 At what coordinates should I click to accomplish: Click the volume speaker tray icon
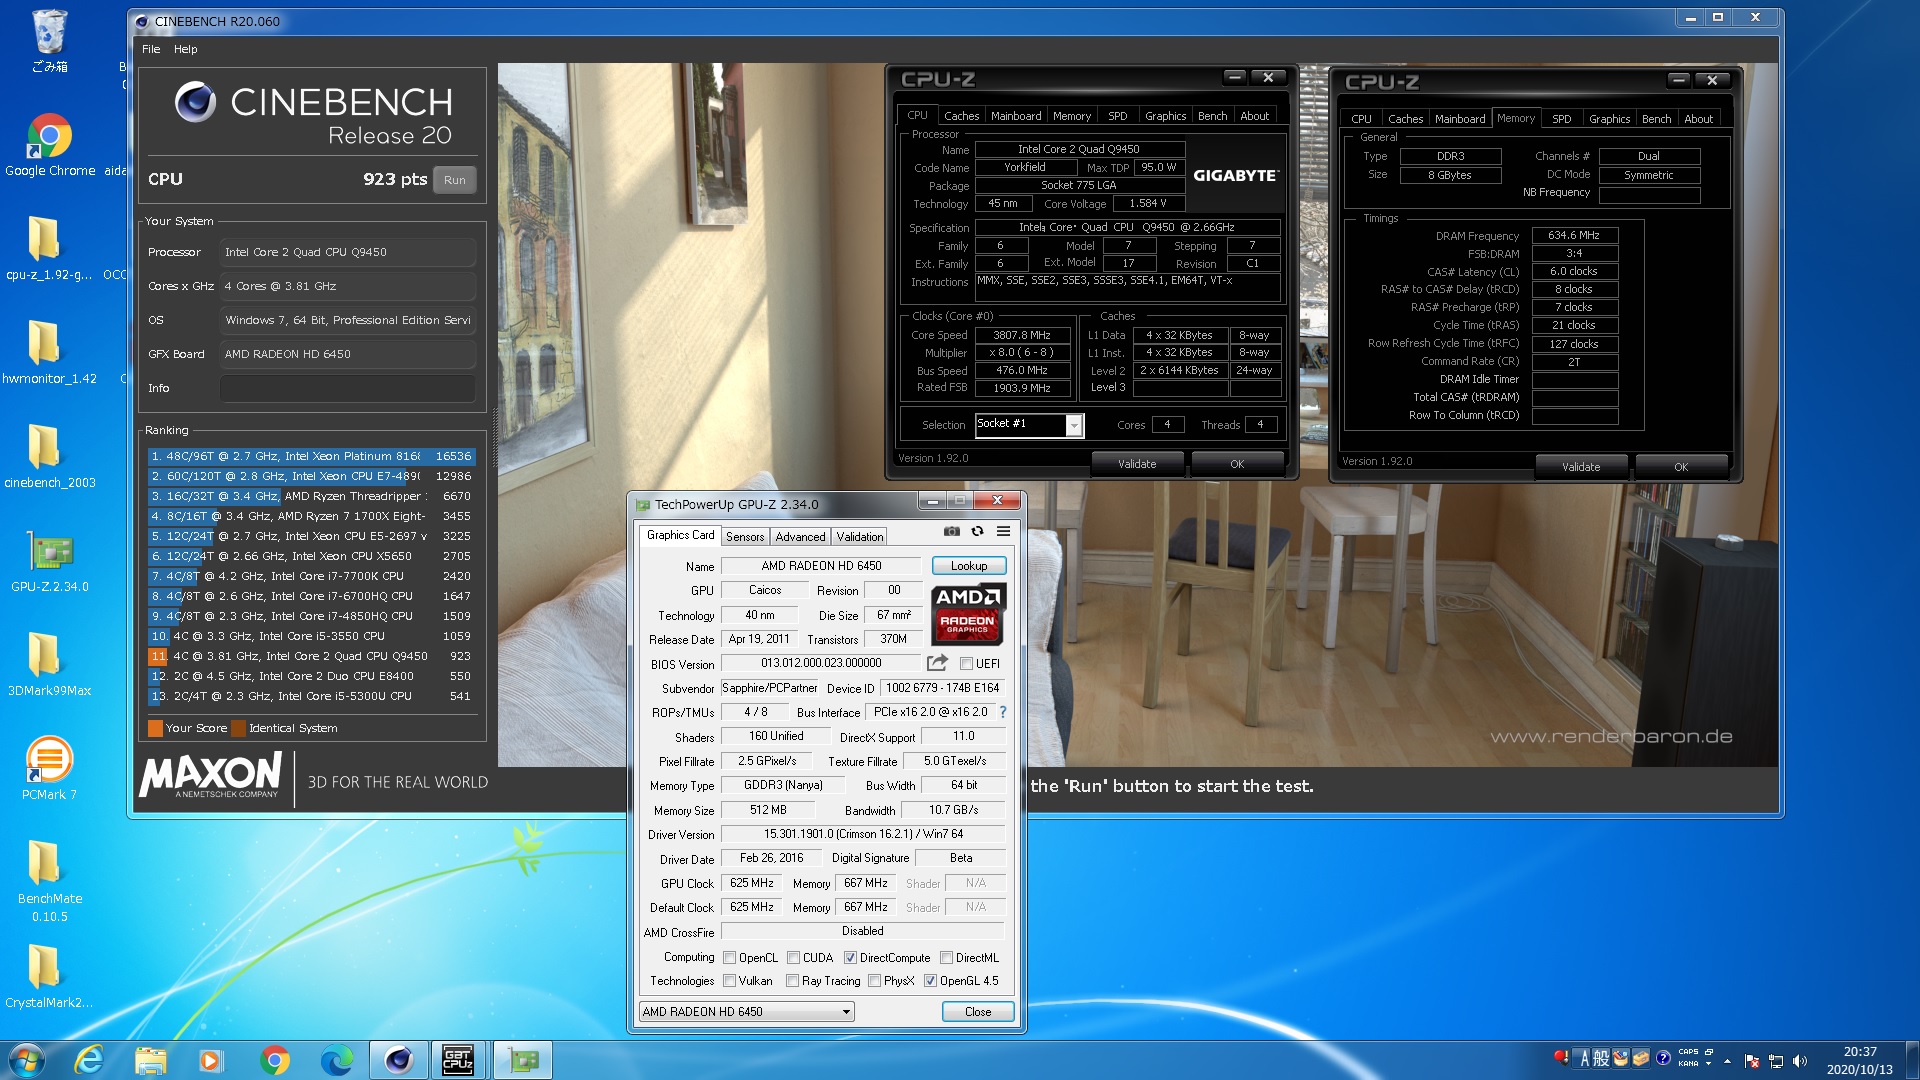(1800, 1061)
